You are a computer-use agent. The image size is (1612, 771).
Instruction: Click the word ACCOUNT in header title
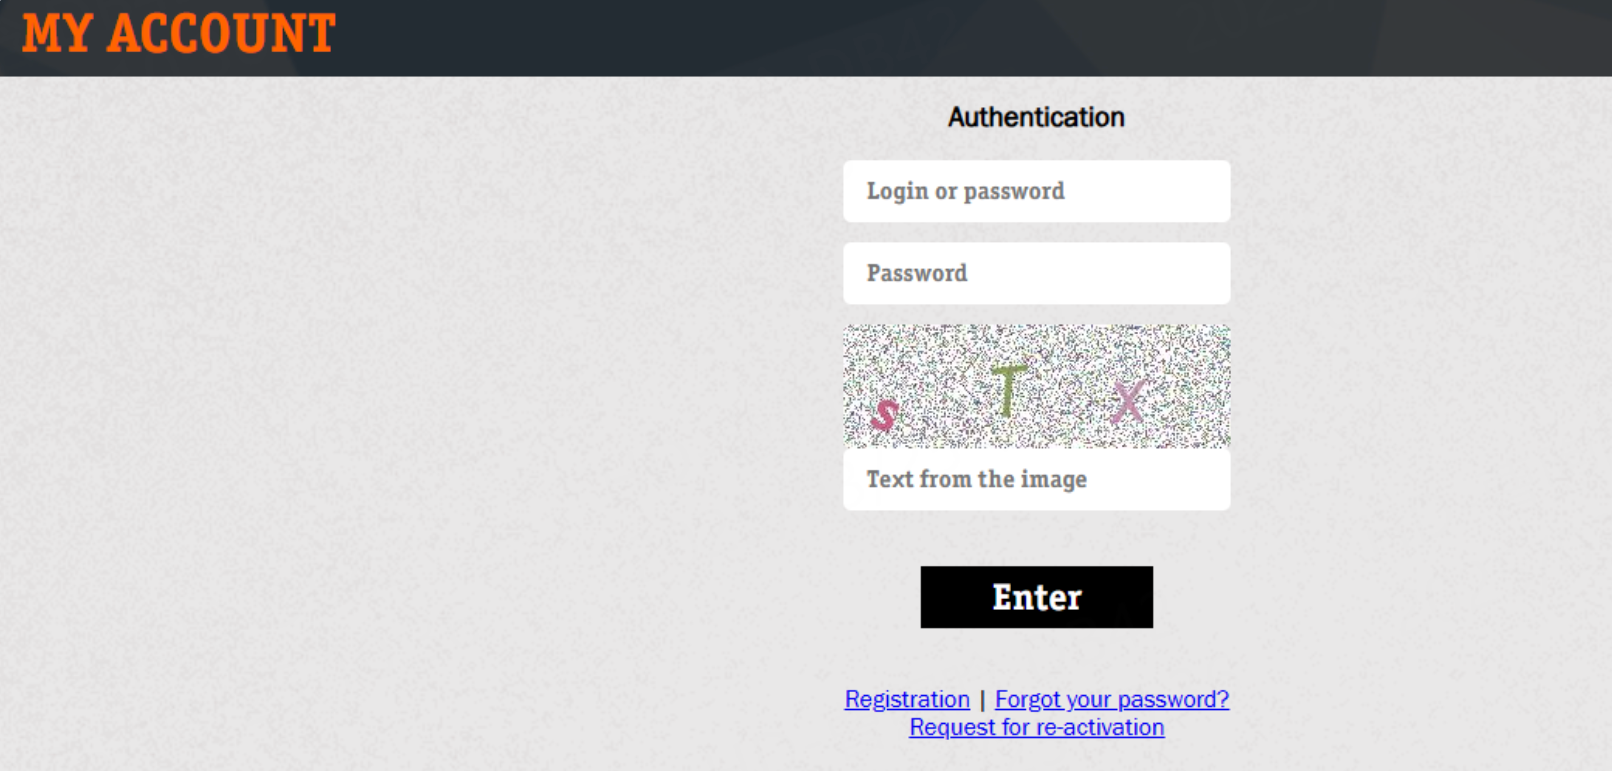(221, 33)
